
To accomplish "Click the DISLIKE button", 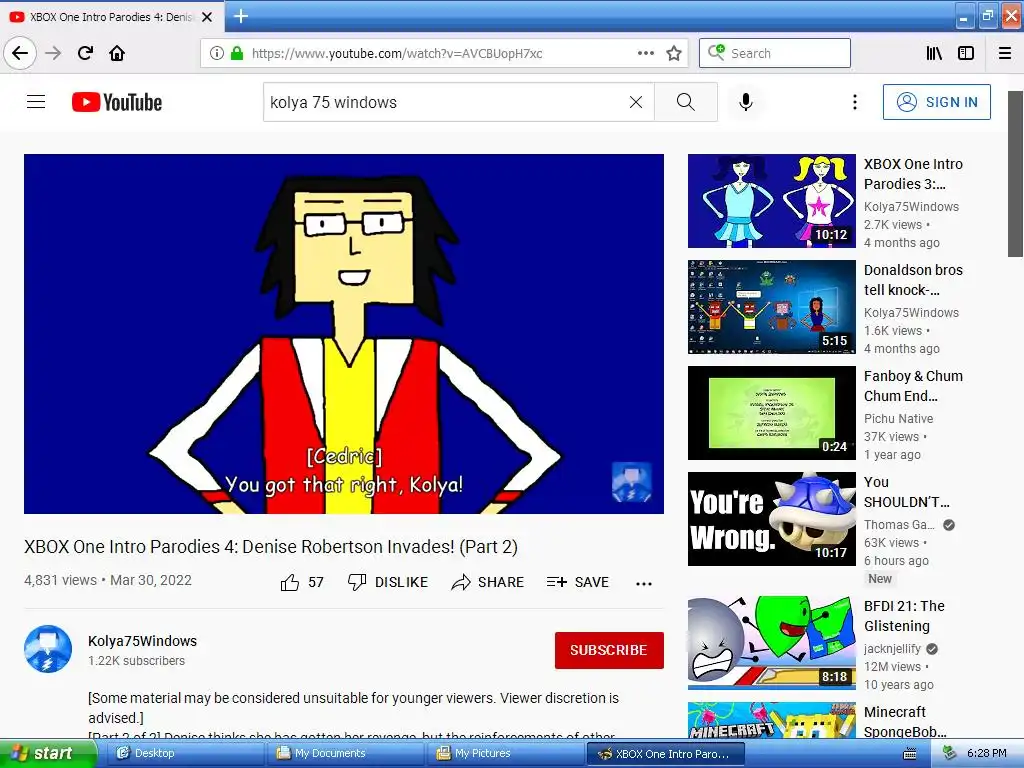I will coord(388,582).
